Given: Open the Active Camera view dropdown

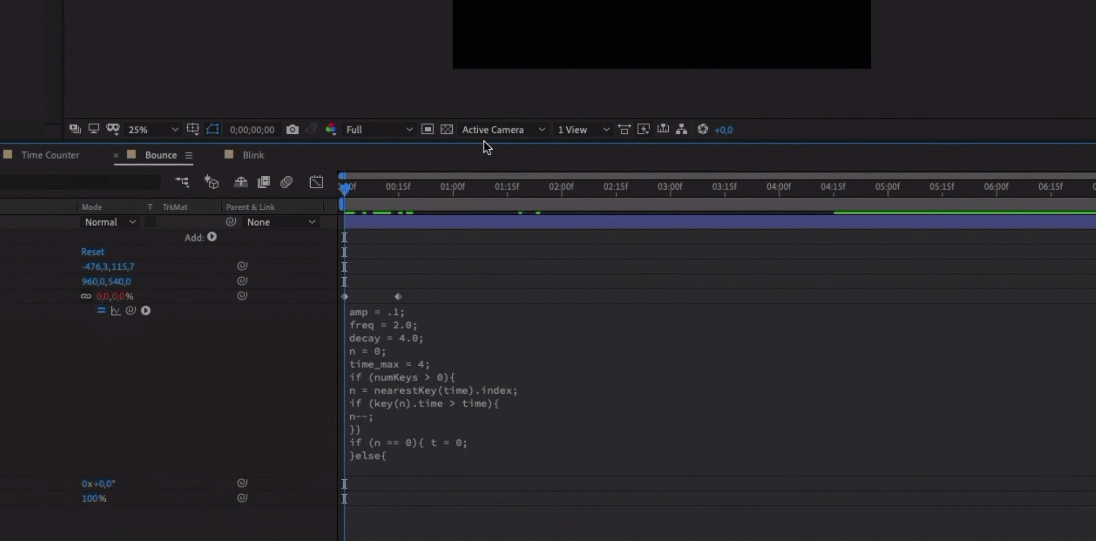Looking at the screenshot, I should (503, 130).
